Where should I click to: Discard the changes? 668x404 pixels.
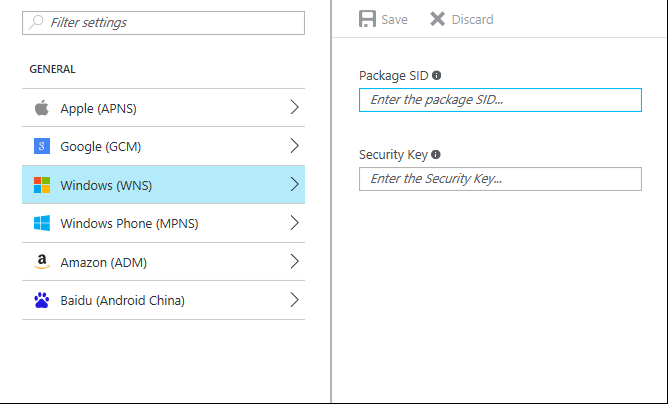click(x=461, y=19)
